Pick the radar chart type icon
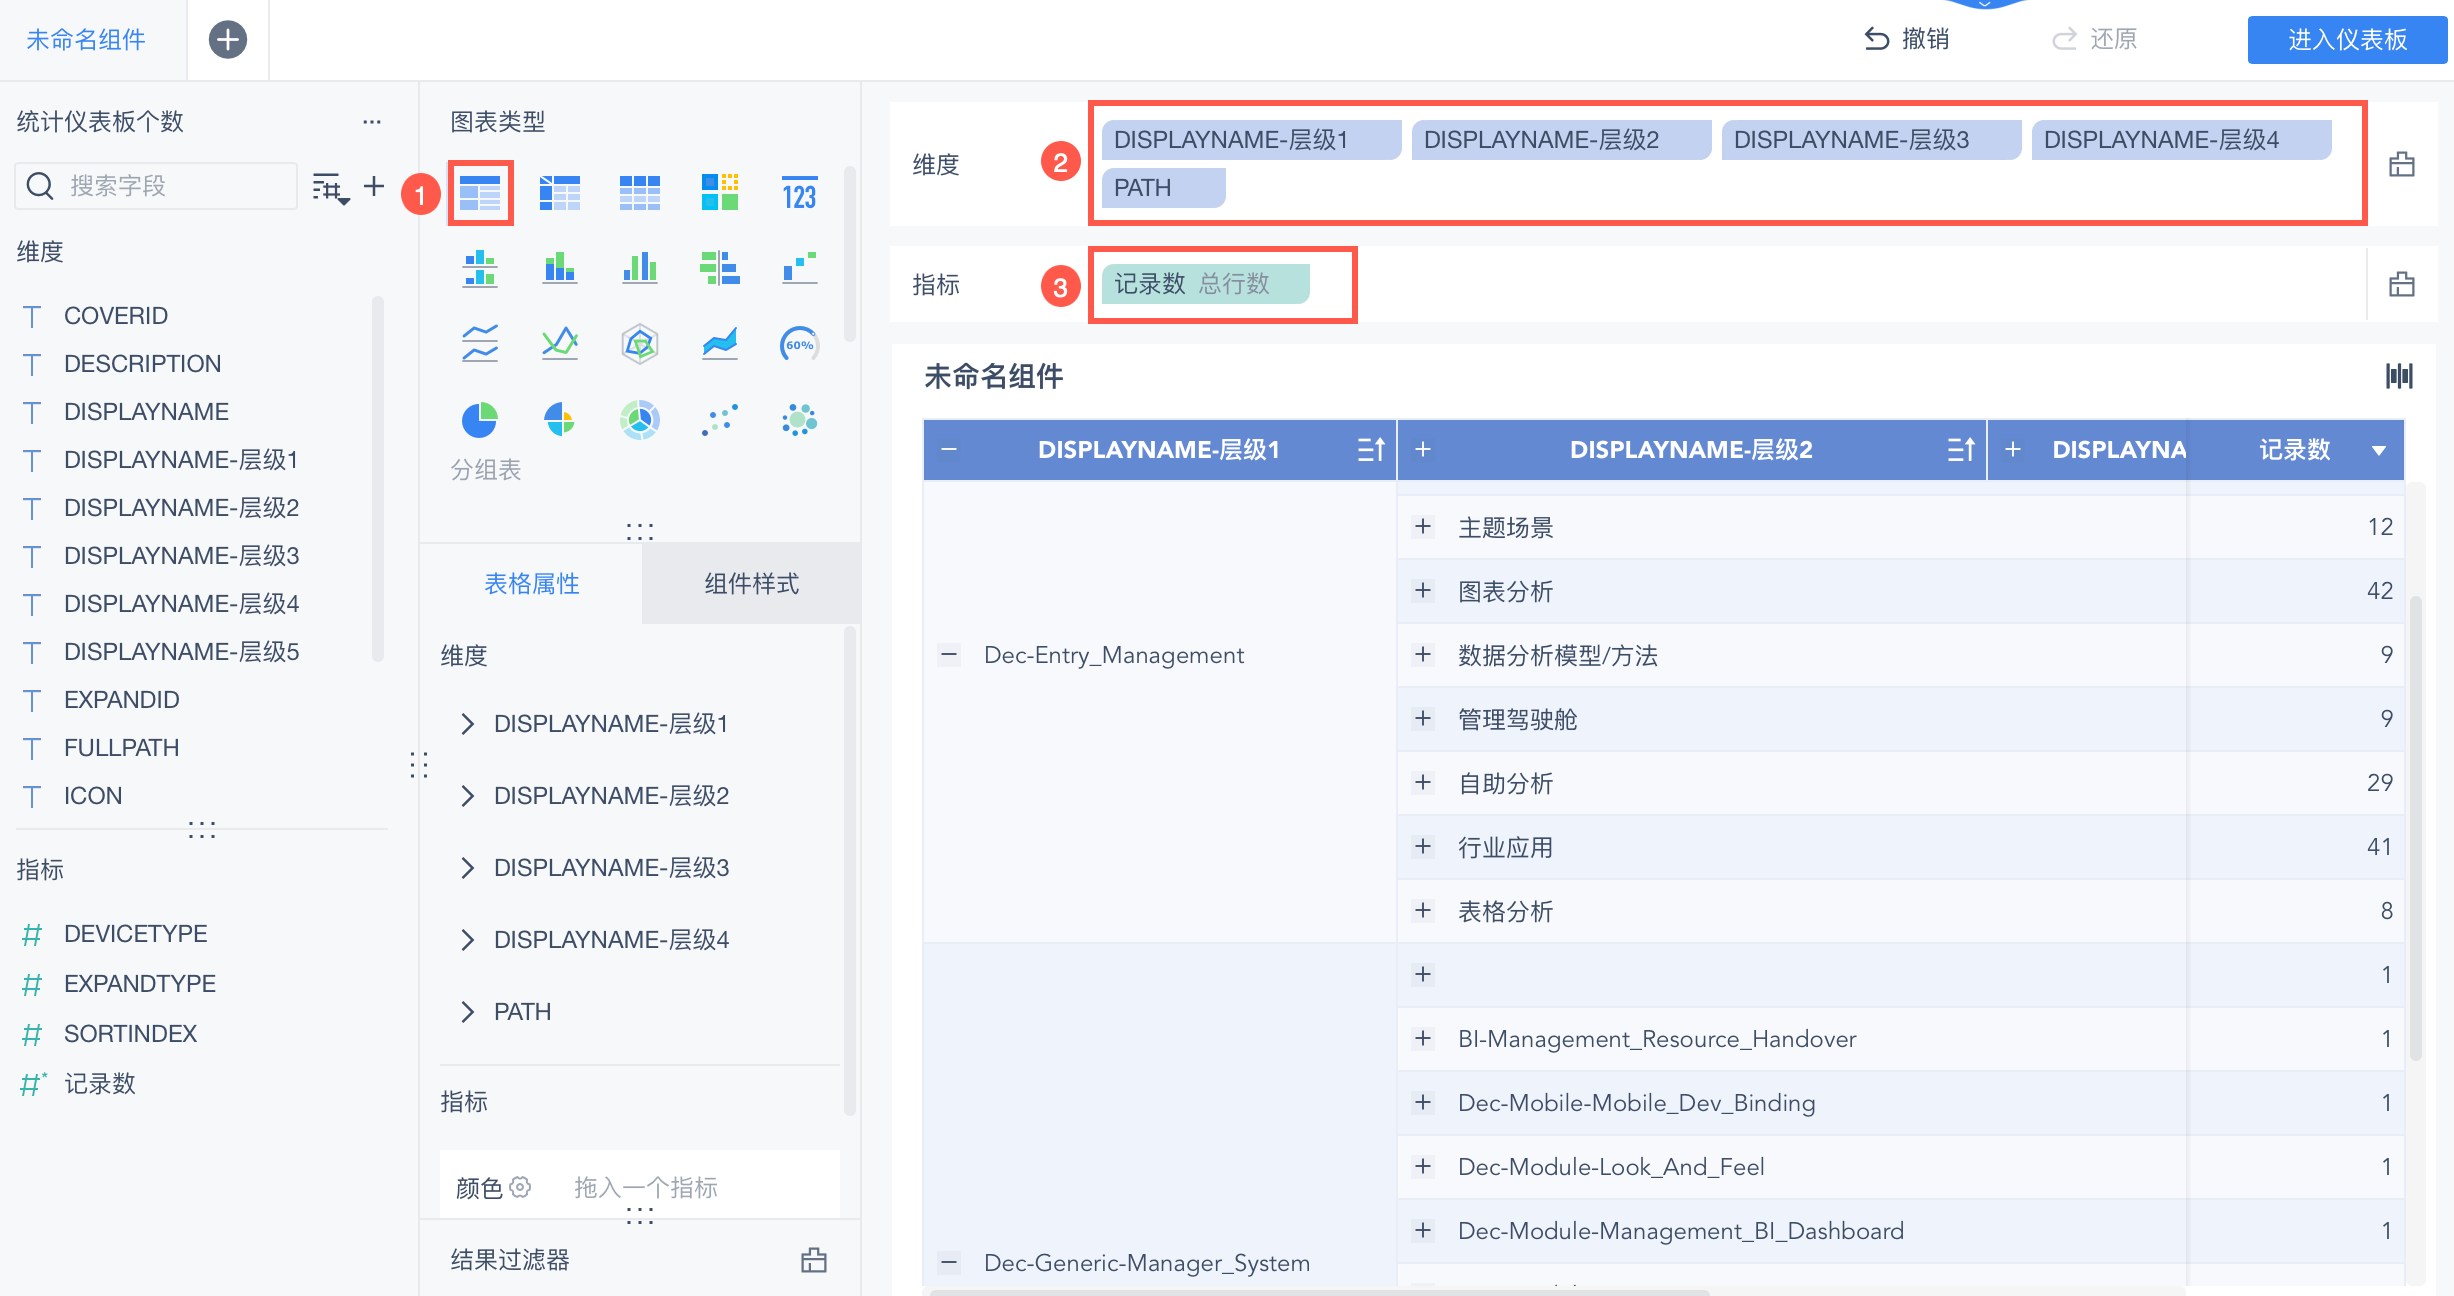Viewport: 2454px width, 1296px height. click(640, 345)
